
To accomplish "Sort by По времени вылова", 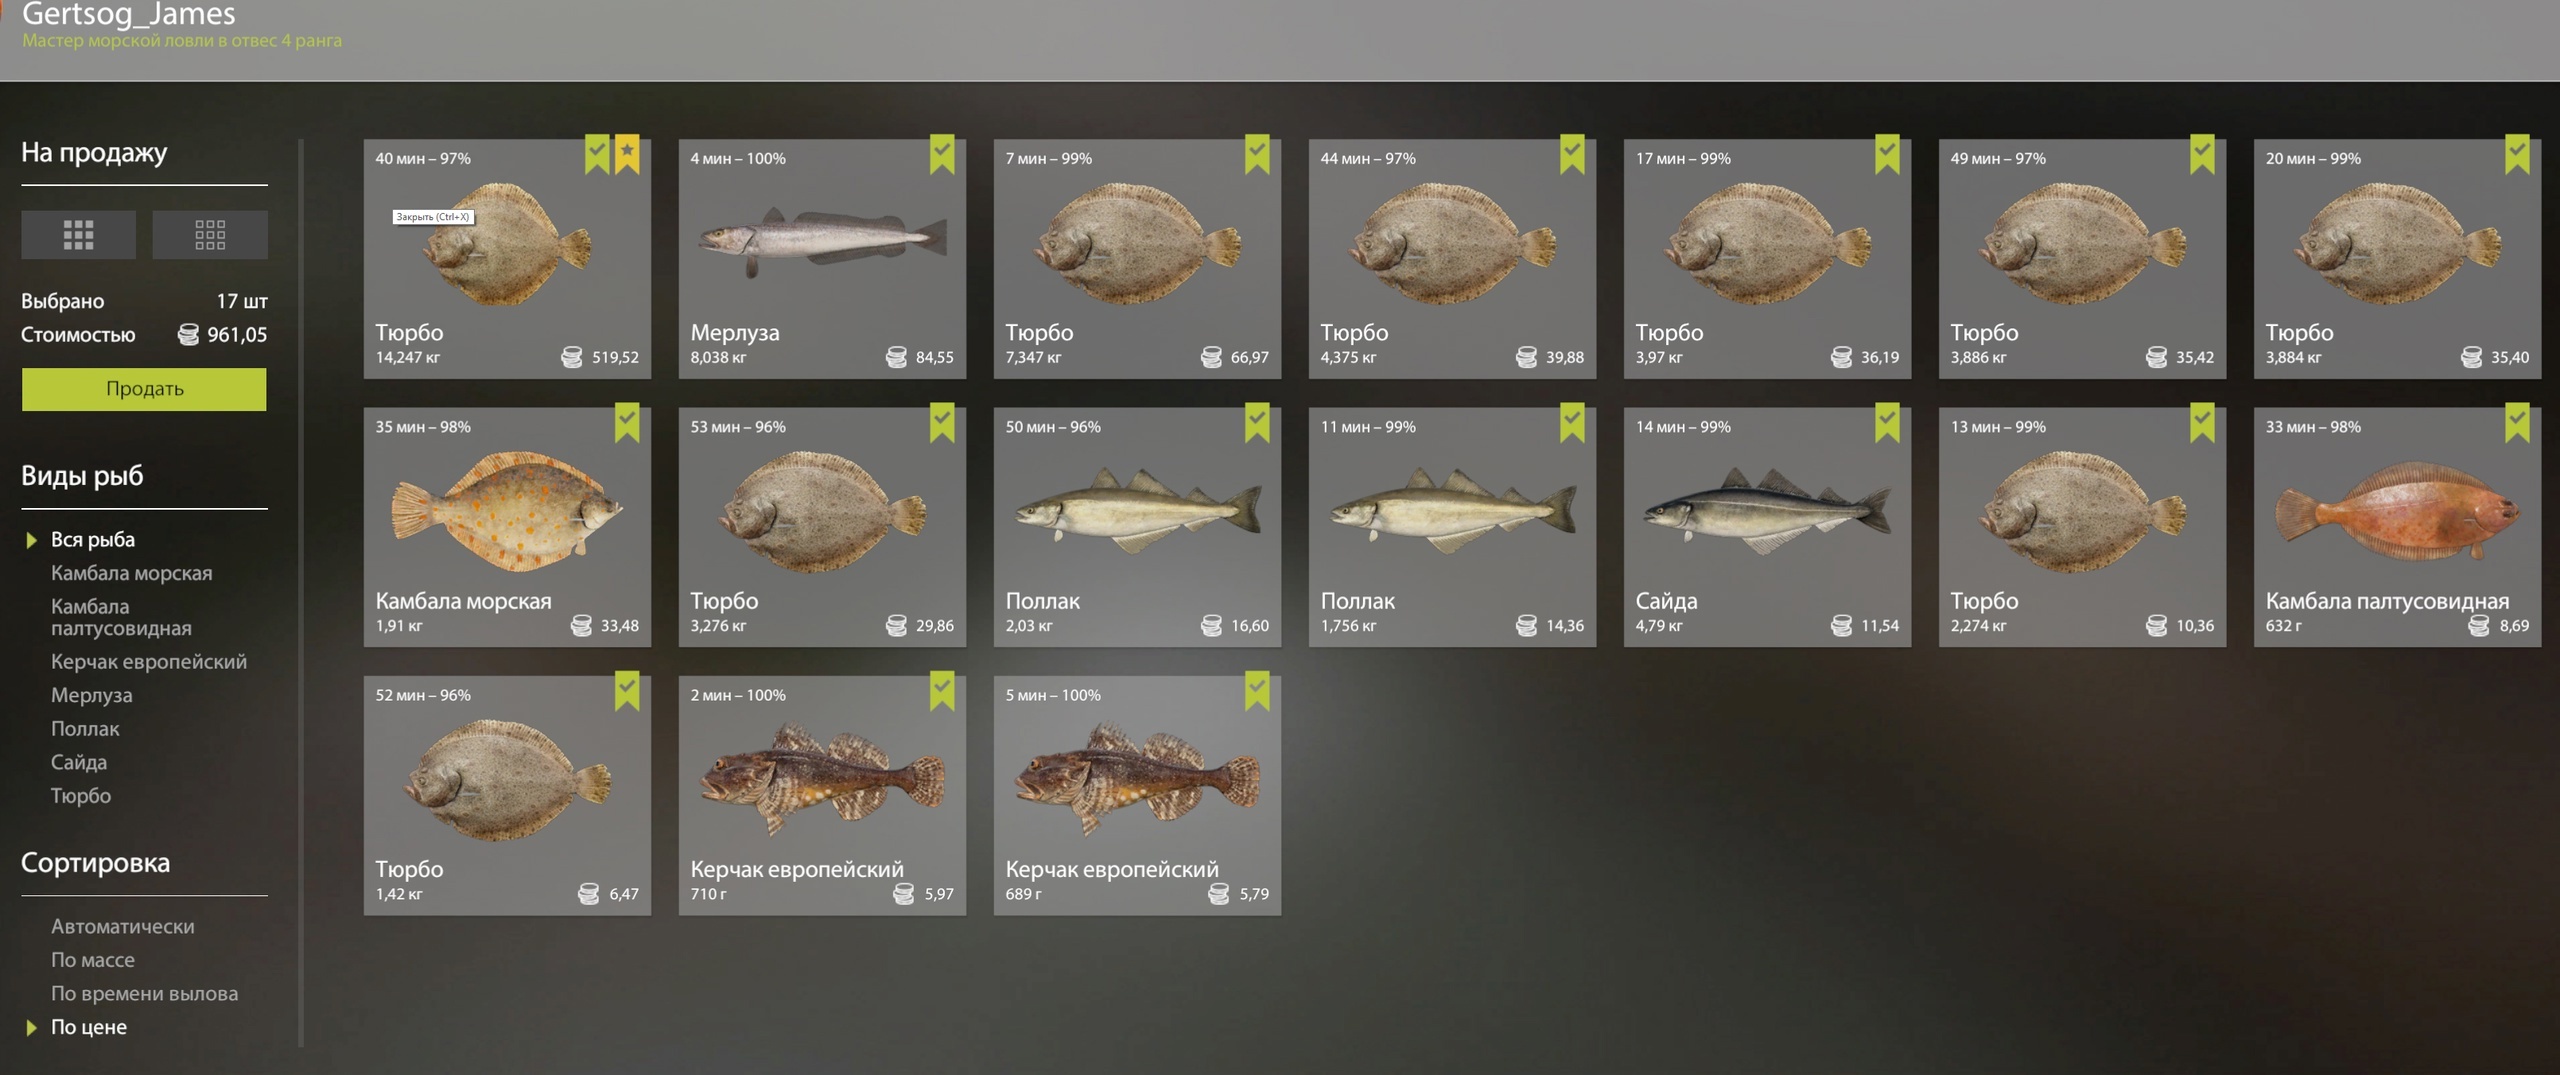I will click(x=145, y=994).
